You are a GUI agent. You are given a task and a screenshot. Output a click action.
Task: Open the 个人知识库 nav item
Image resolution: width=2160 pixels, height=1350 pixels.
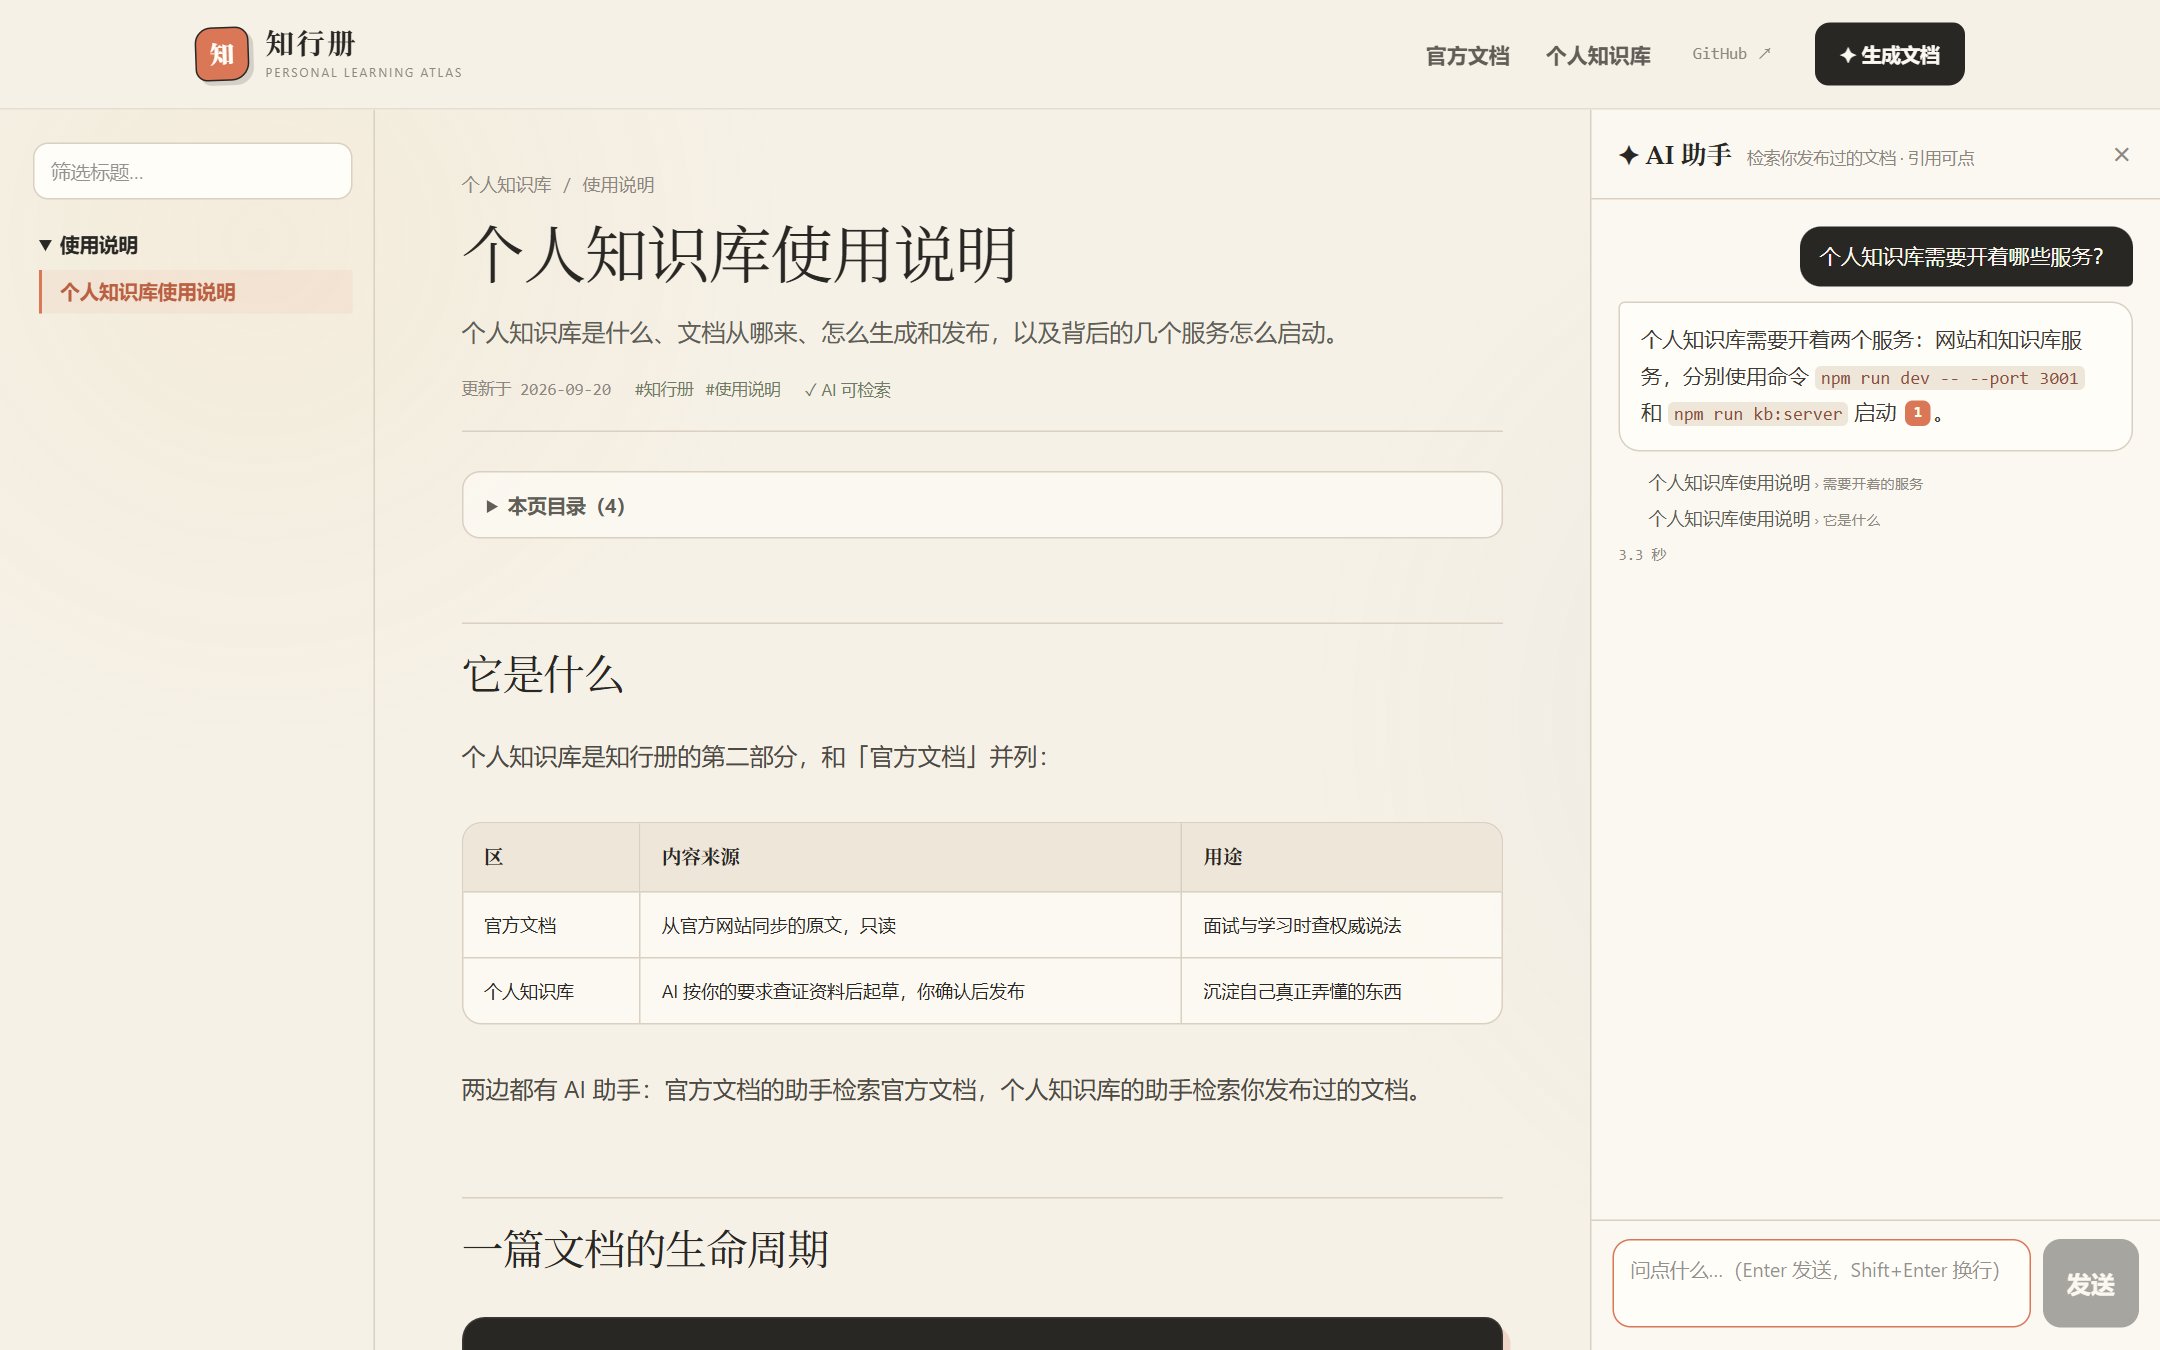coord(1598,55)
